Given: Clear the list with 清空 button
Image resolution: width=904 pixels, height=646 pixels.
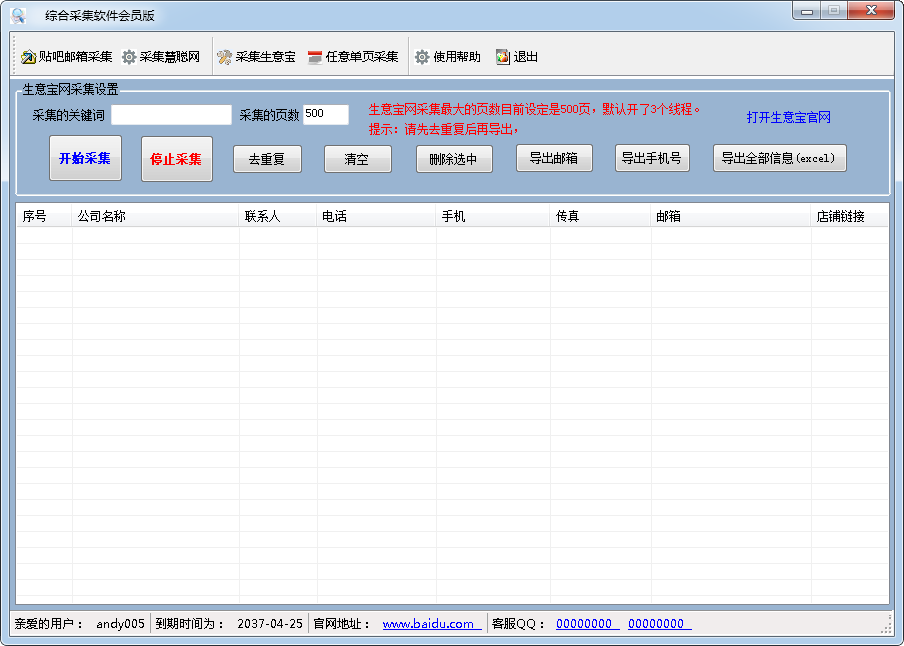Looking at the screenshot, I should tap(357, 159).
